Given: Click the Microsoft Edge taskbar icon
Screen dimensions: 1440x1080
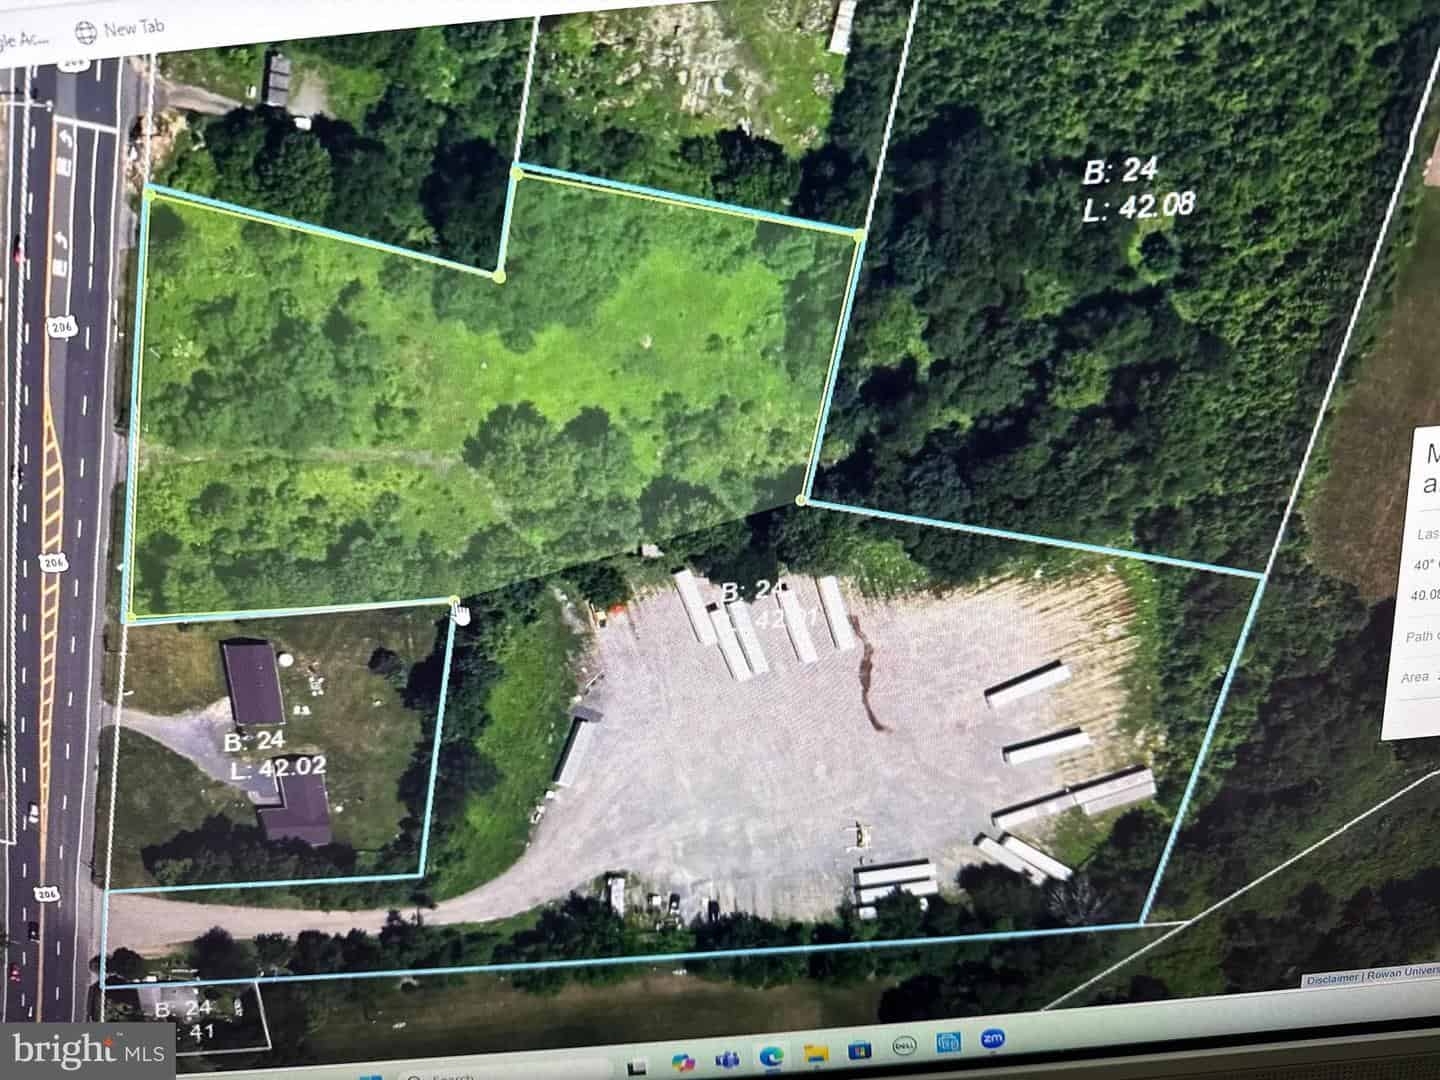Looking at the screenshot, I should pos(772,1056).
